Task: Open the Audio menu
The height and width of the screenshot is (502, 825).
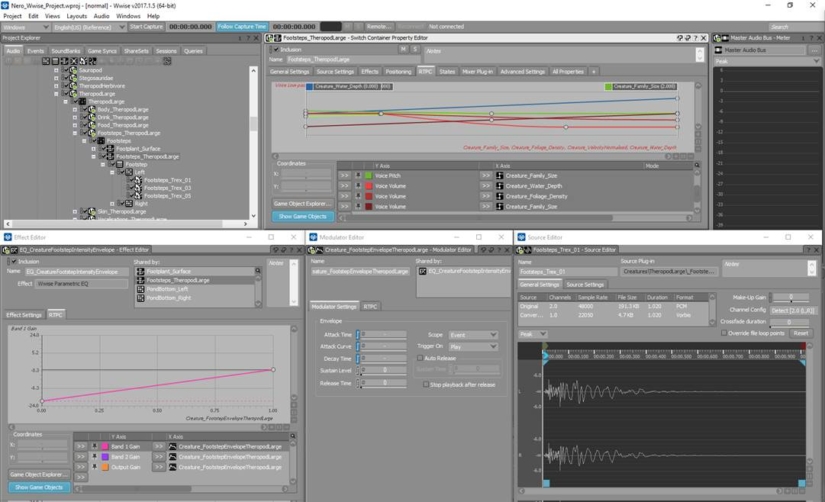Action: click(x=102, y=16)
